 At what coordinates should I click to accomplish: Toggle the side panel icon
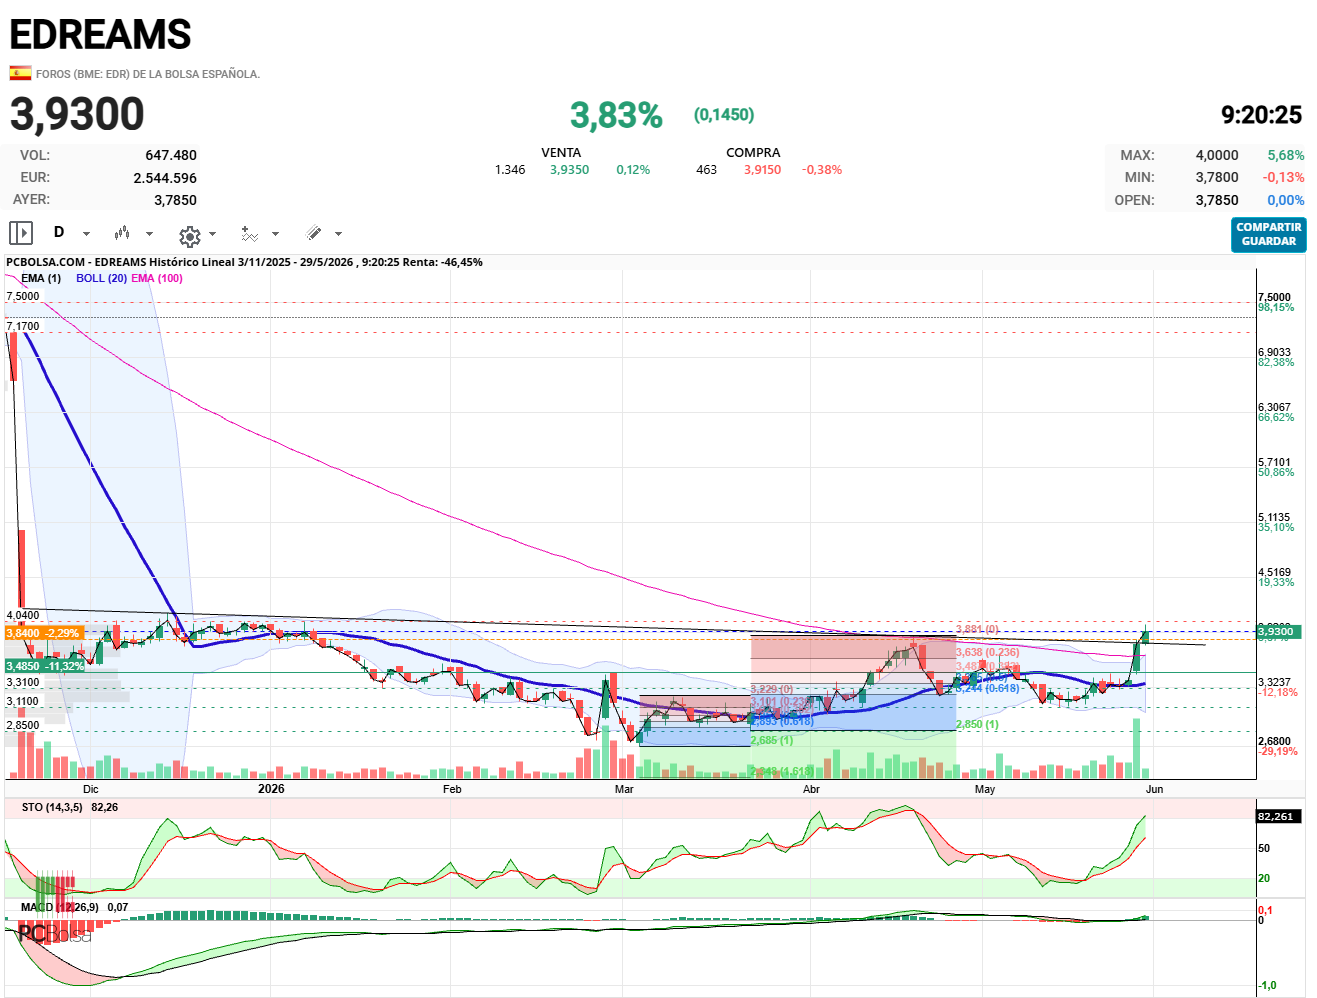21,233
